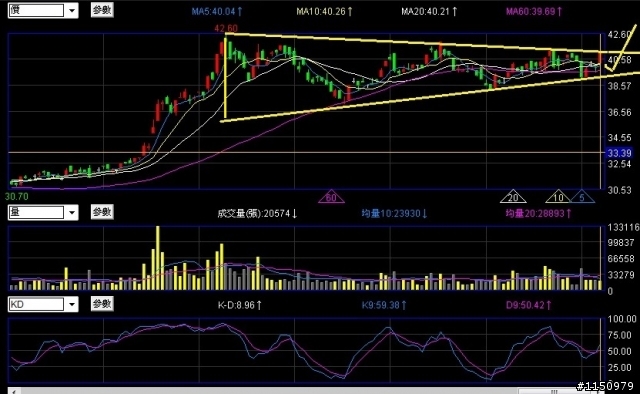Click the MA5:40.04 label
640x394 pixels.
217,11
